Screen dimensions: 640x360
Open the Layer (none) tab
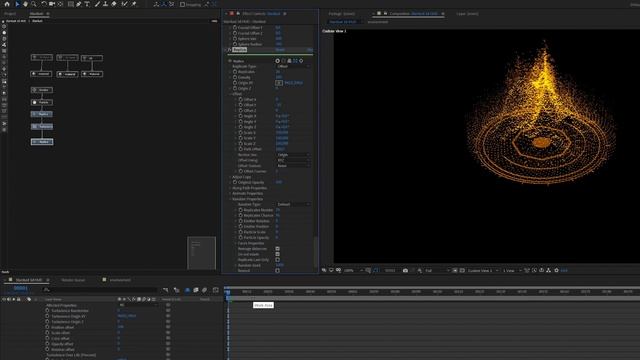467,13
